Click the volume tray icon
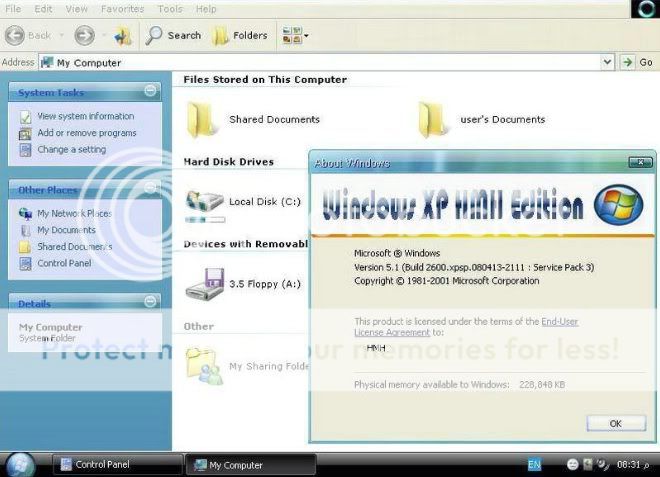Screen dimensions: 660x477 click(603, 464)
